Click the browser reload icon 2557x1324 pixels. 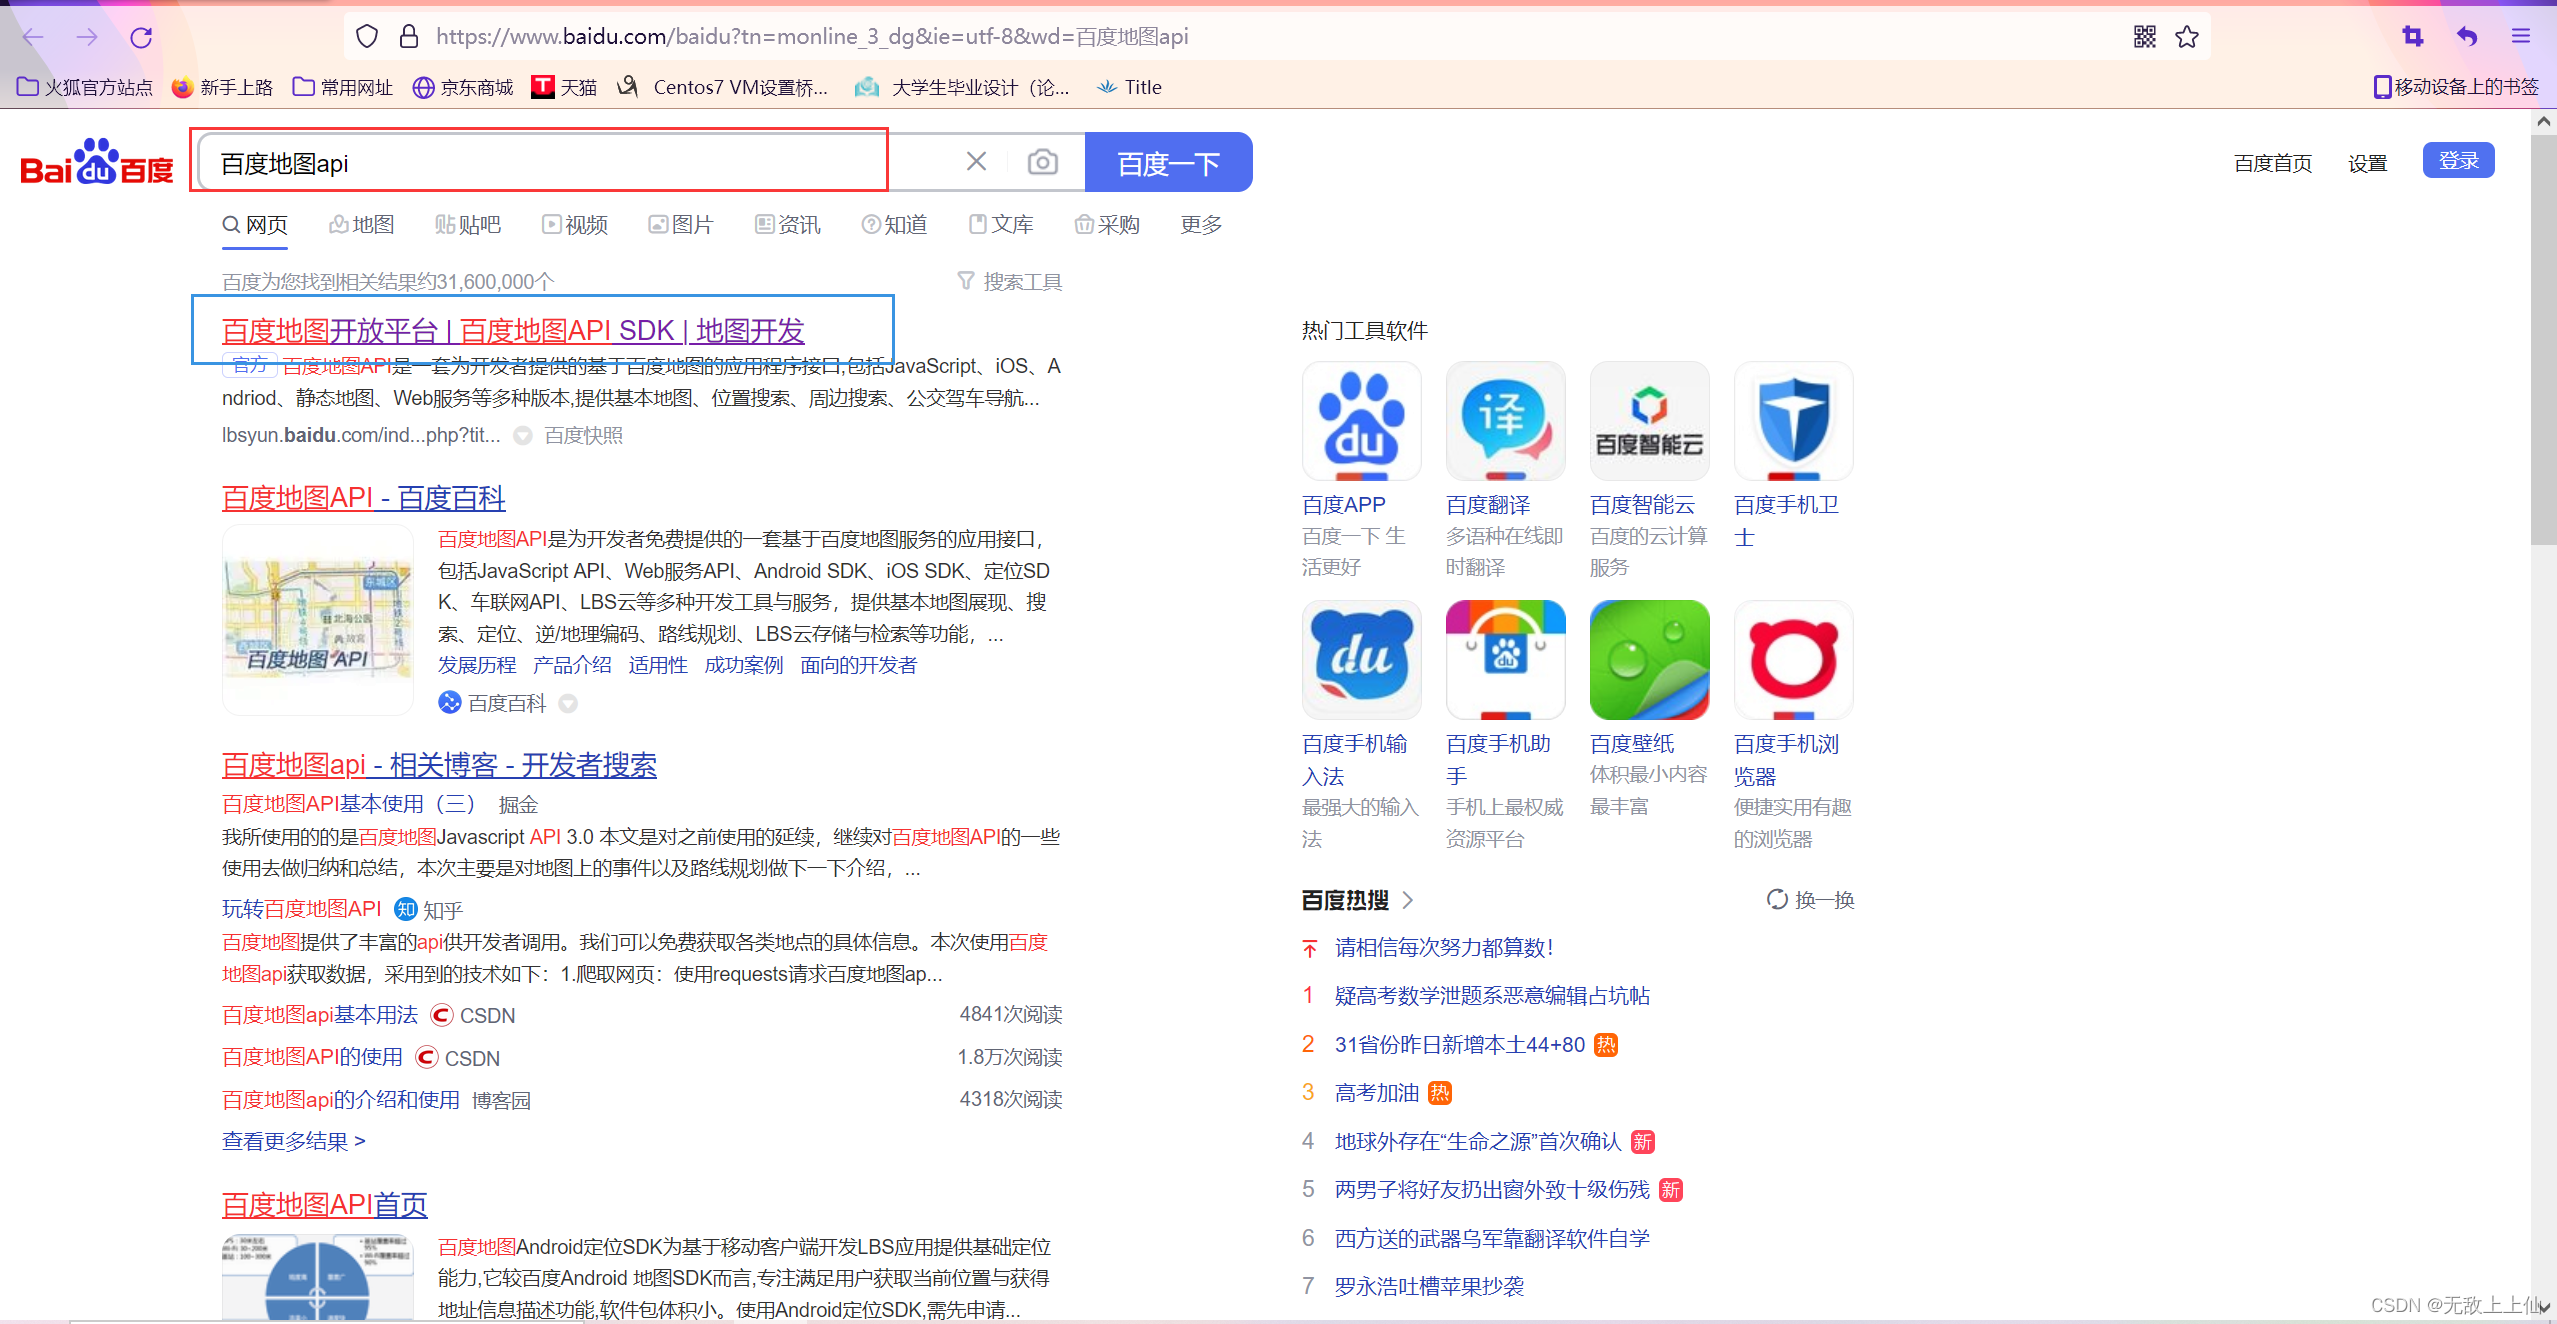pos(141,37)
